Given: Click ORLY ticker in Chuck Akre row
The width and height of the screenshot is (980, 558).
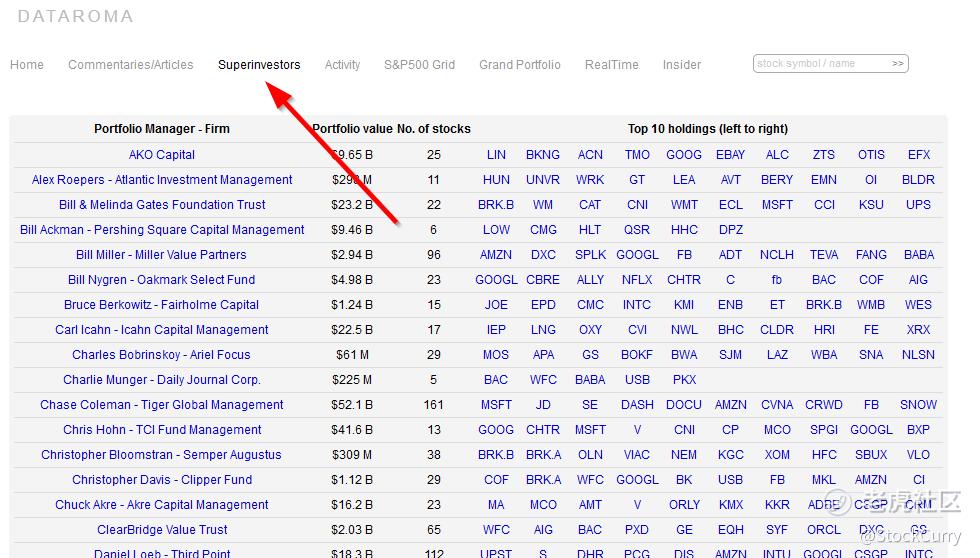Looking at the screenshot, I should click(x=684, y=505).
